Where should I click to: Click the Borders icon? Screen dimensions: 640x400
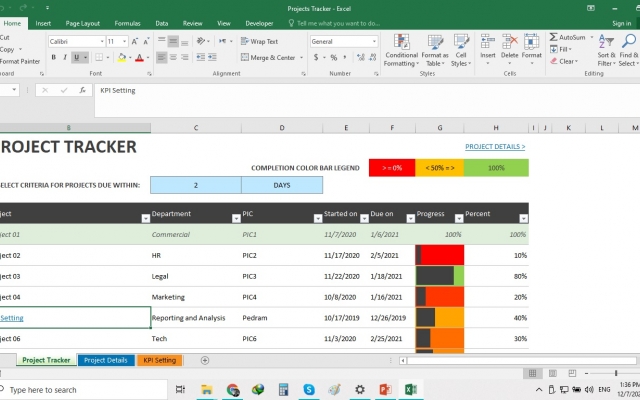(99, 58)
